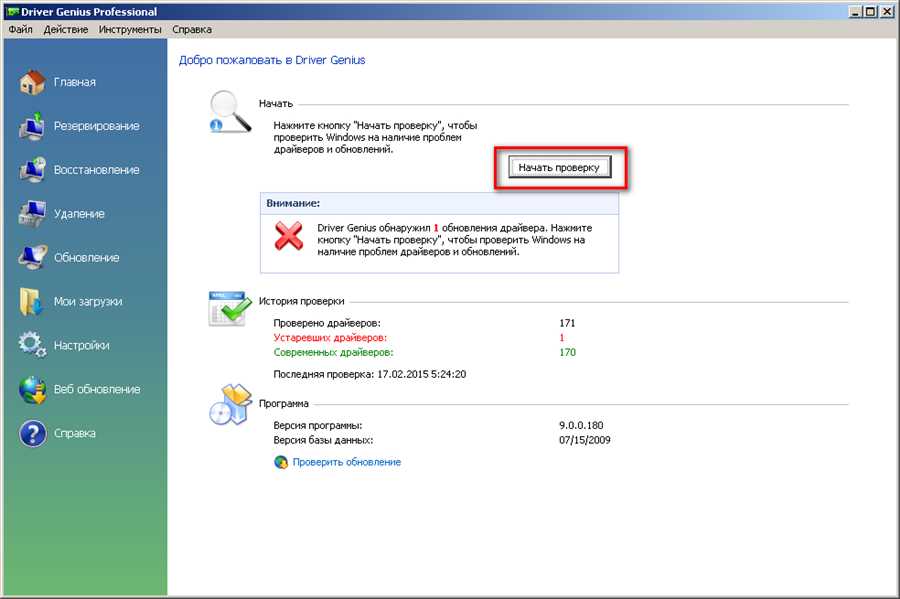Viewport: 900px width, 599px height.
Task: Close the Driver Genius window
Action: coord(886,11)
